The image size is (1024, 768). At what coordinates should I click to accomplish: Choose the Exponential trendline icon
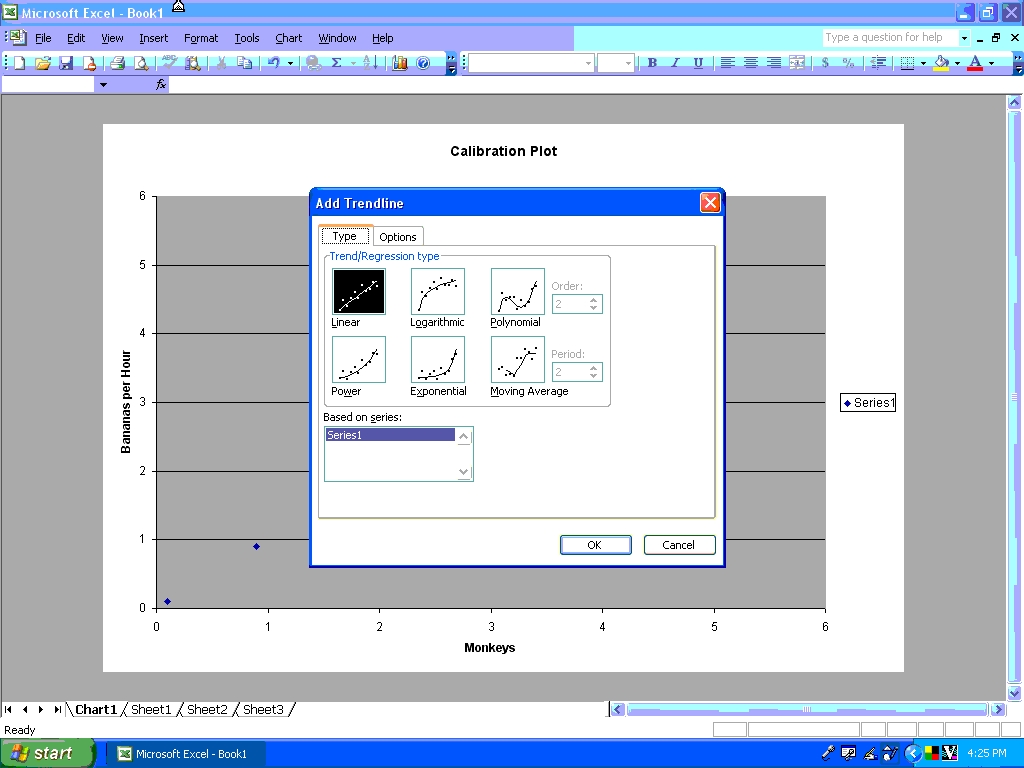point(437,360)
